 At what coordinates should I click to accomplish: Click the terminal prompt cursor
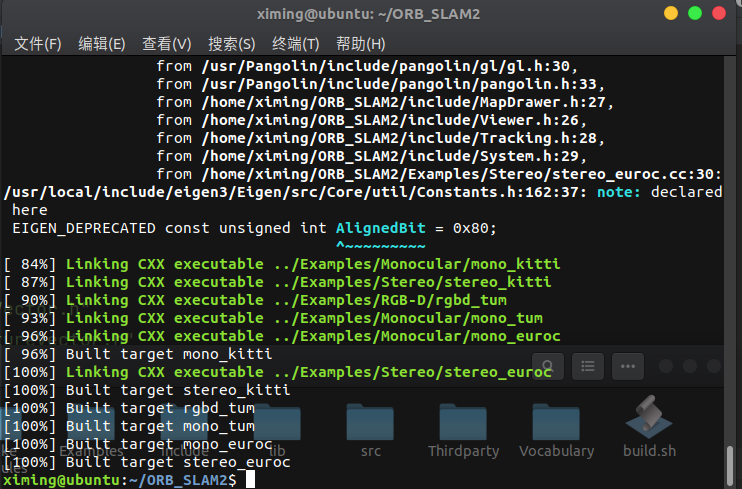tap(250, 480)
